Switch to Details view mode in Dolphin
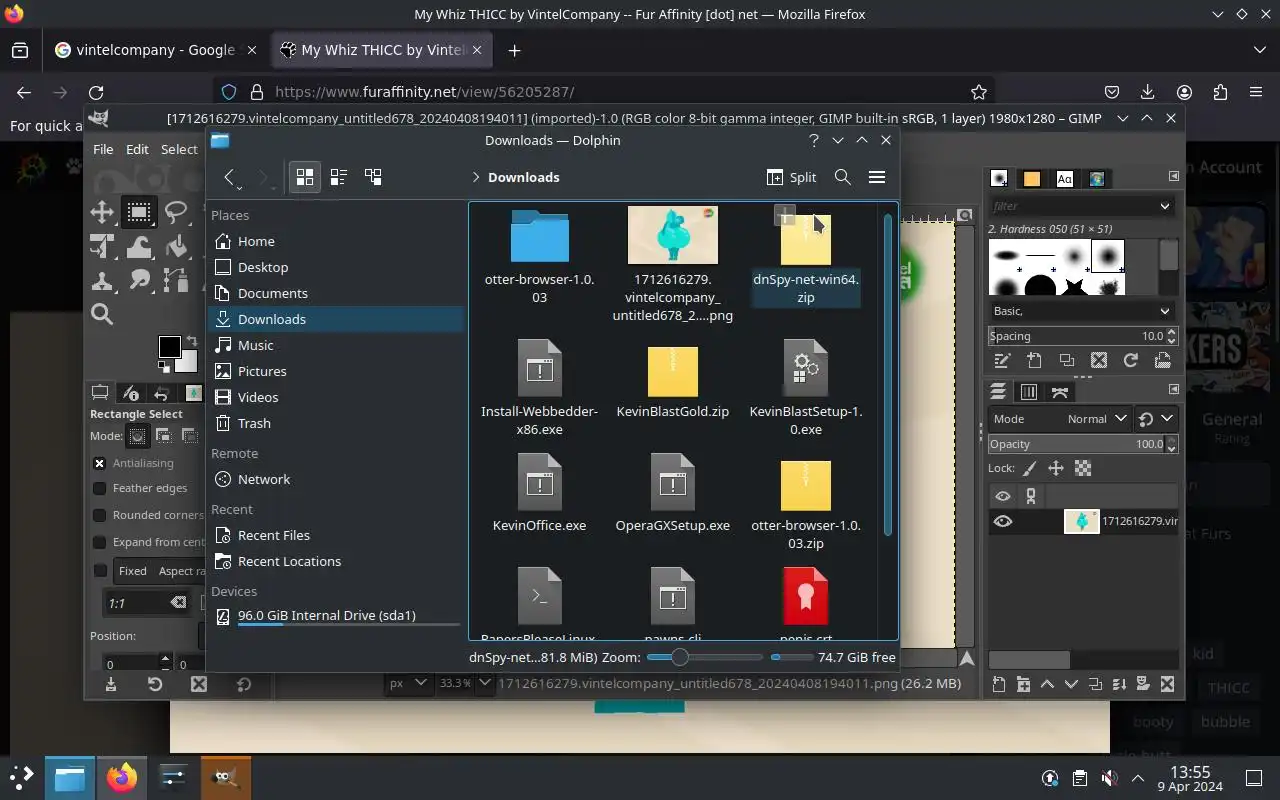Screen dimensions: 1280x800 [x=373, y=177]
